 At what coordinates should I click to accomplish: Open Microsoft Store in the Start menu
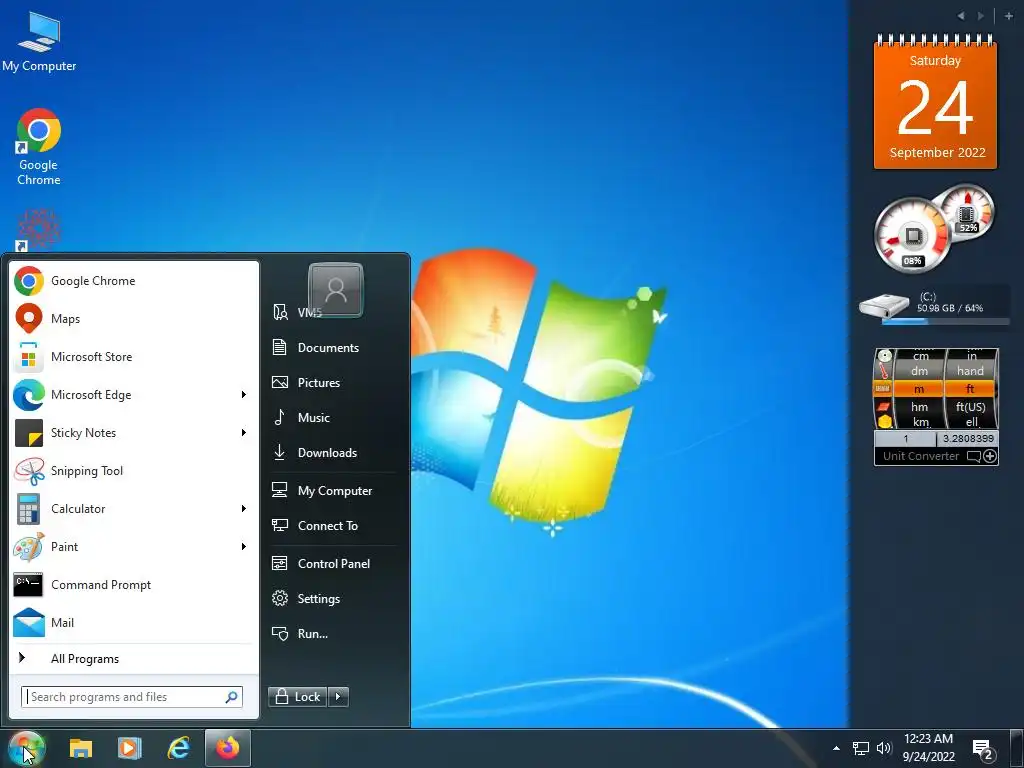[134, 357]
